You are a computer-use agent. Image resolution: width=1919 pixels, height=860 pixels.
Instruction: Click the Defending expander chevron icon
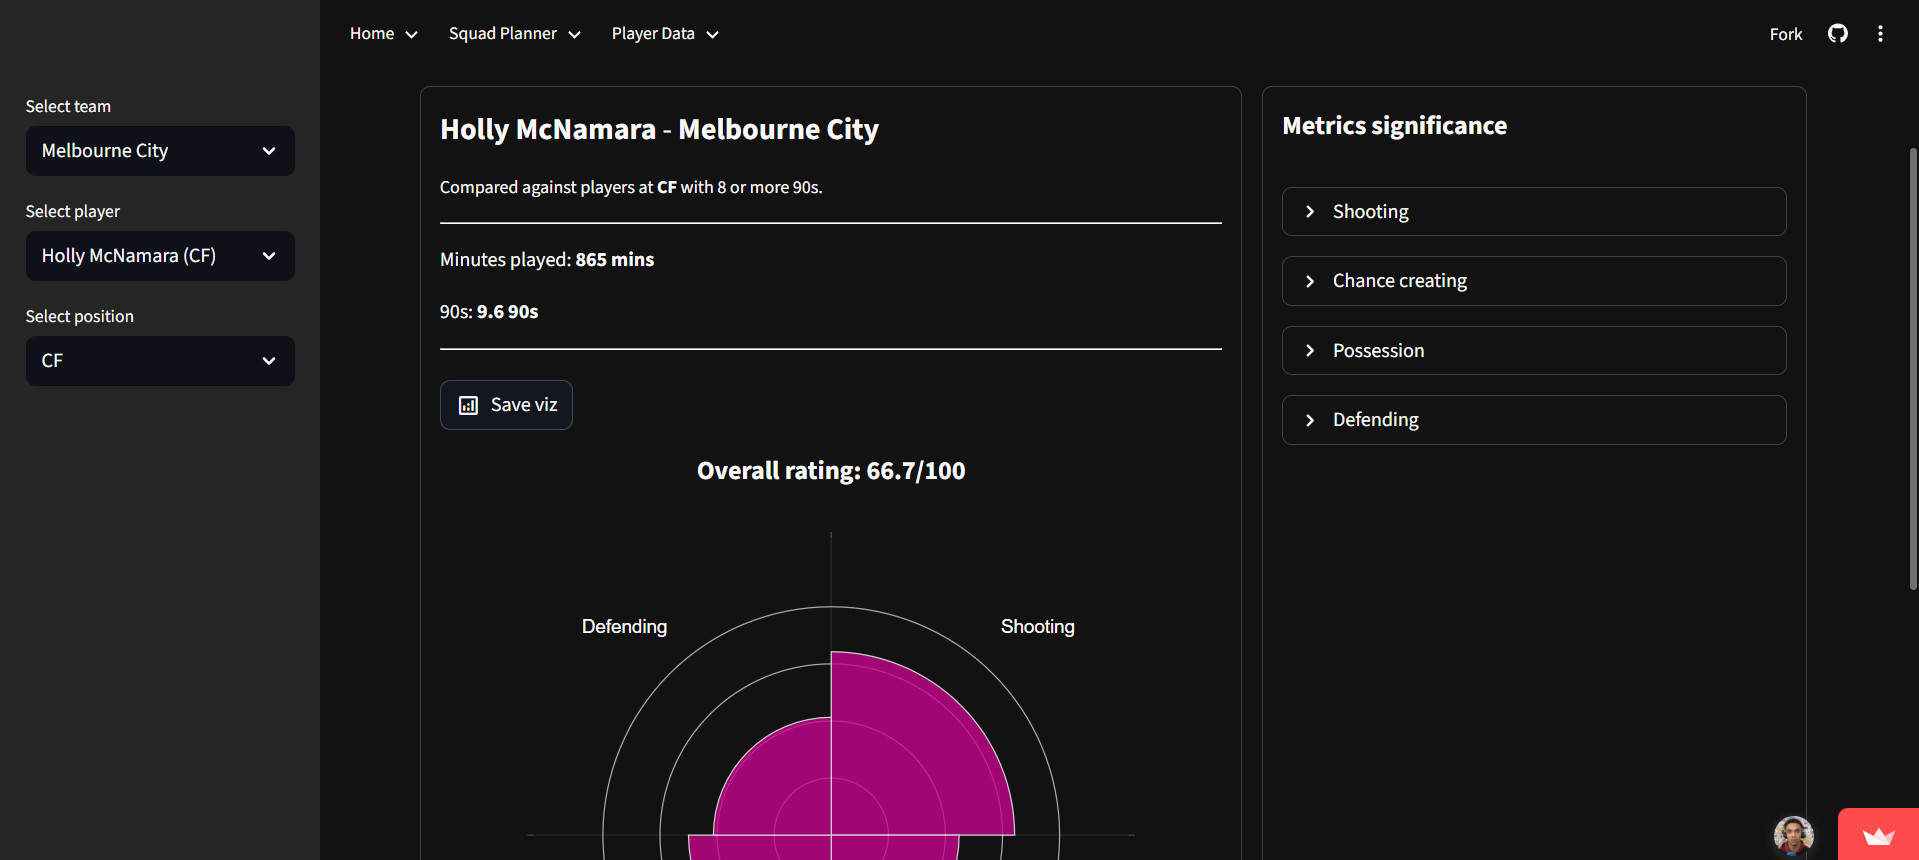[1310, 420]
